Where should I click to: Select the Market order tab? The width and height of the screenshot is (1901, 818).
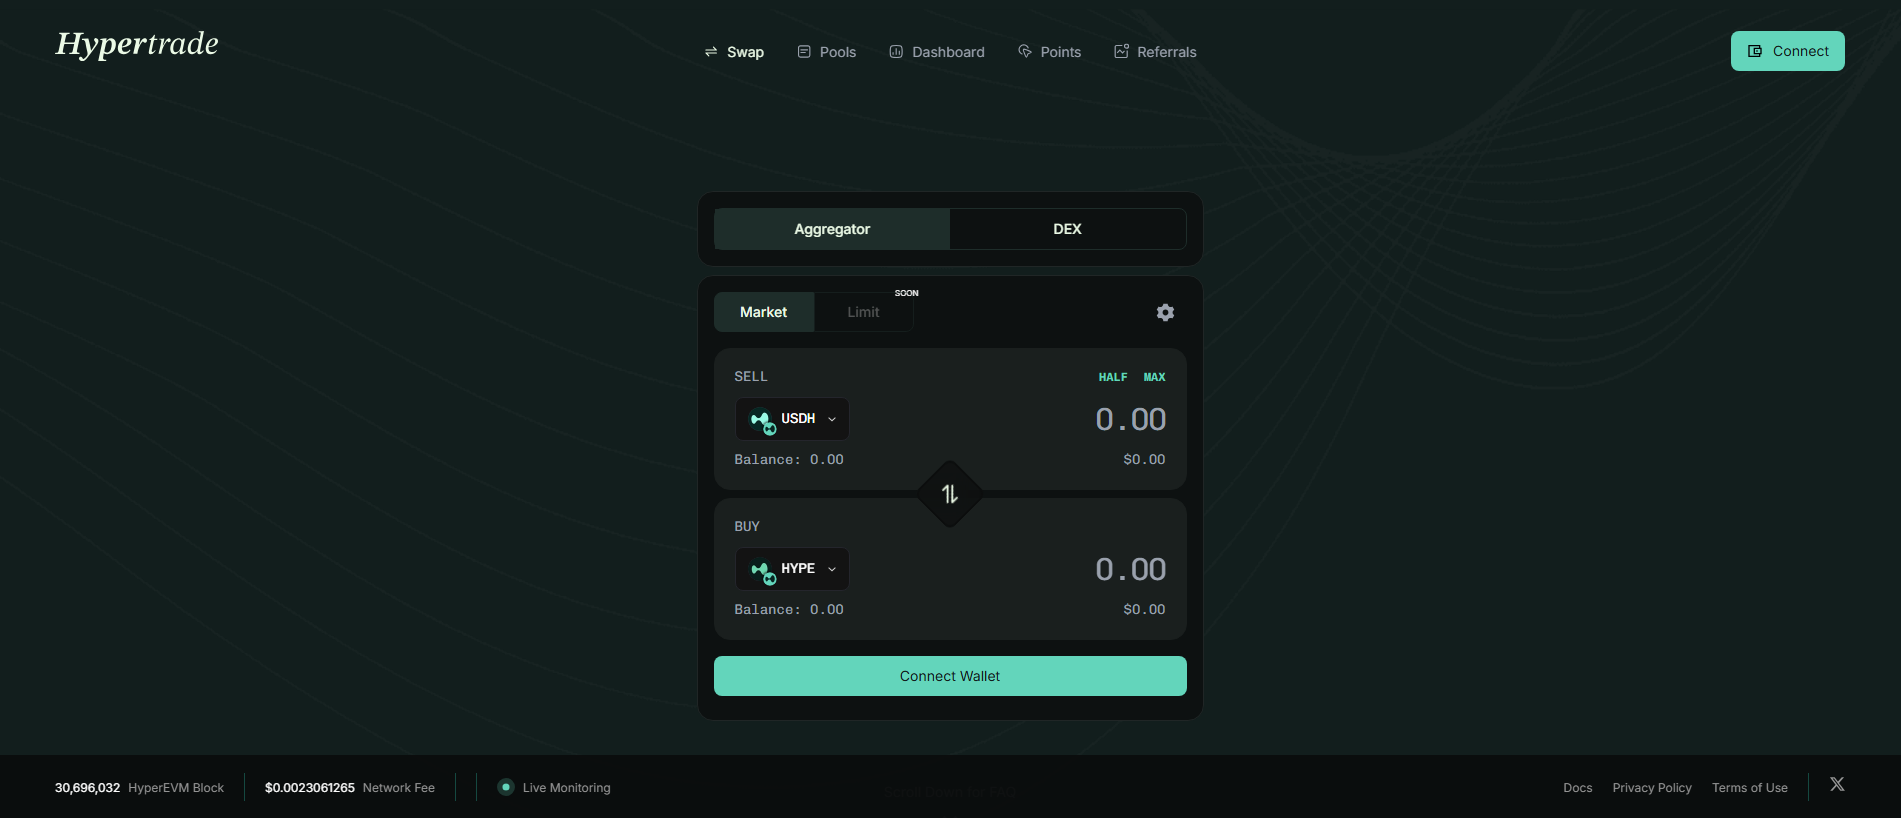coord(764,312)
